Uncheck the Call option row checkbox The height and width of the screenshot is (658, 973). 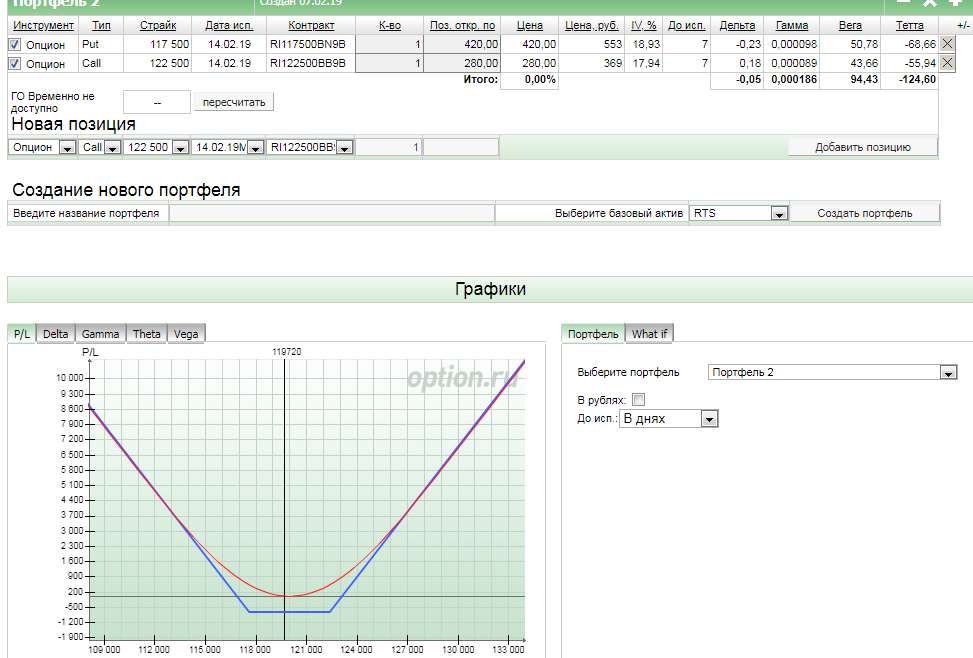click(14, 63)
